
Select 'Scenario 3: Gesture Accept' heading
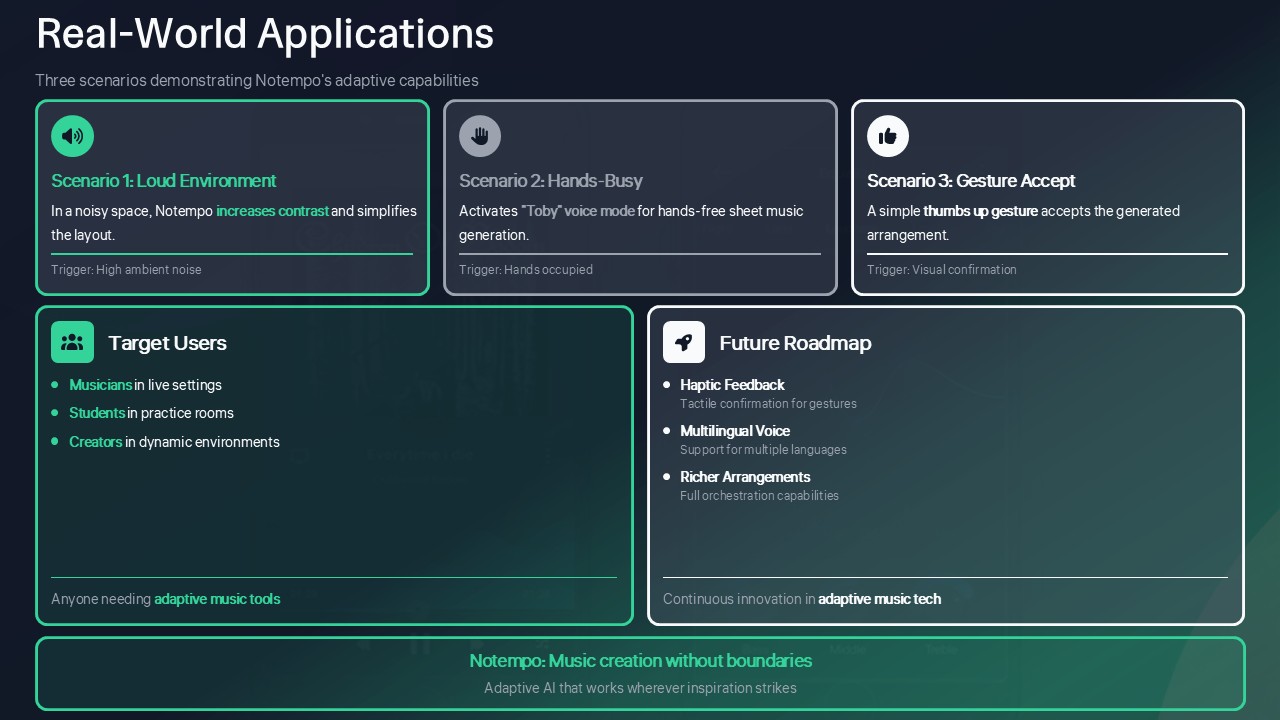(x=971, y=181)
